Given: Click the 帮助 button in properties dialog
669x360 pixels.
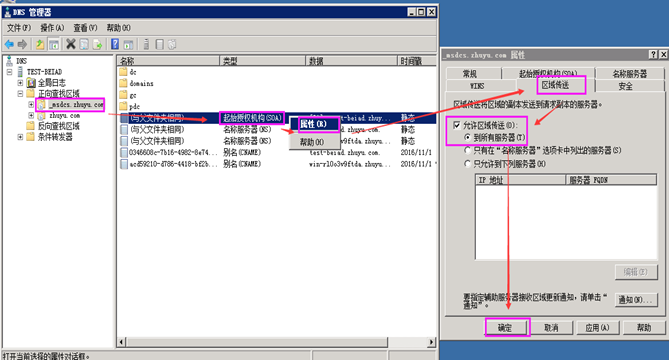Looking at the screenshot, I should pos(644,328).
